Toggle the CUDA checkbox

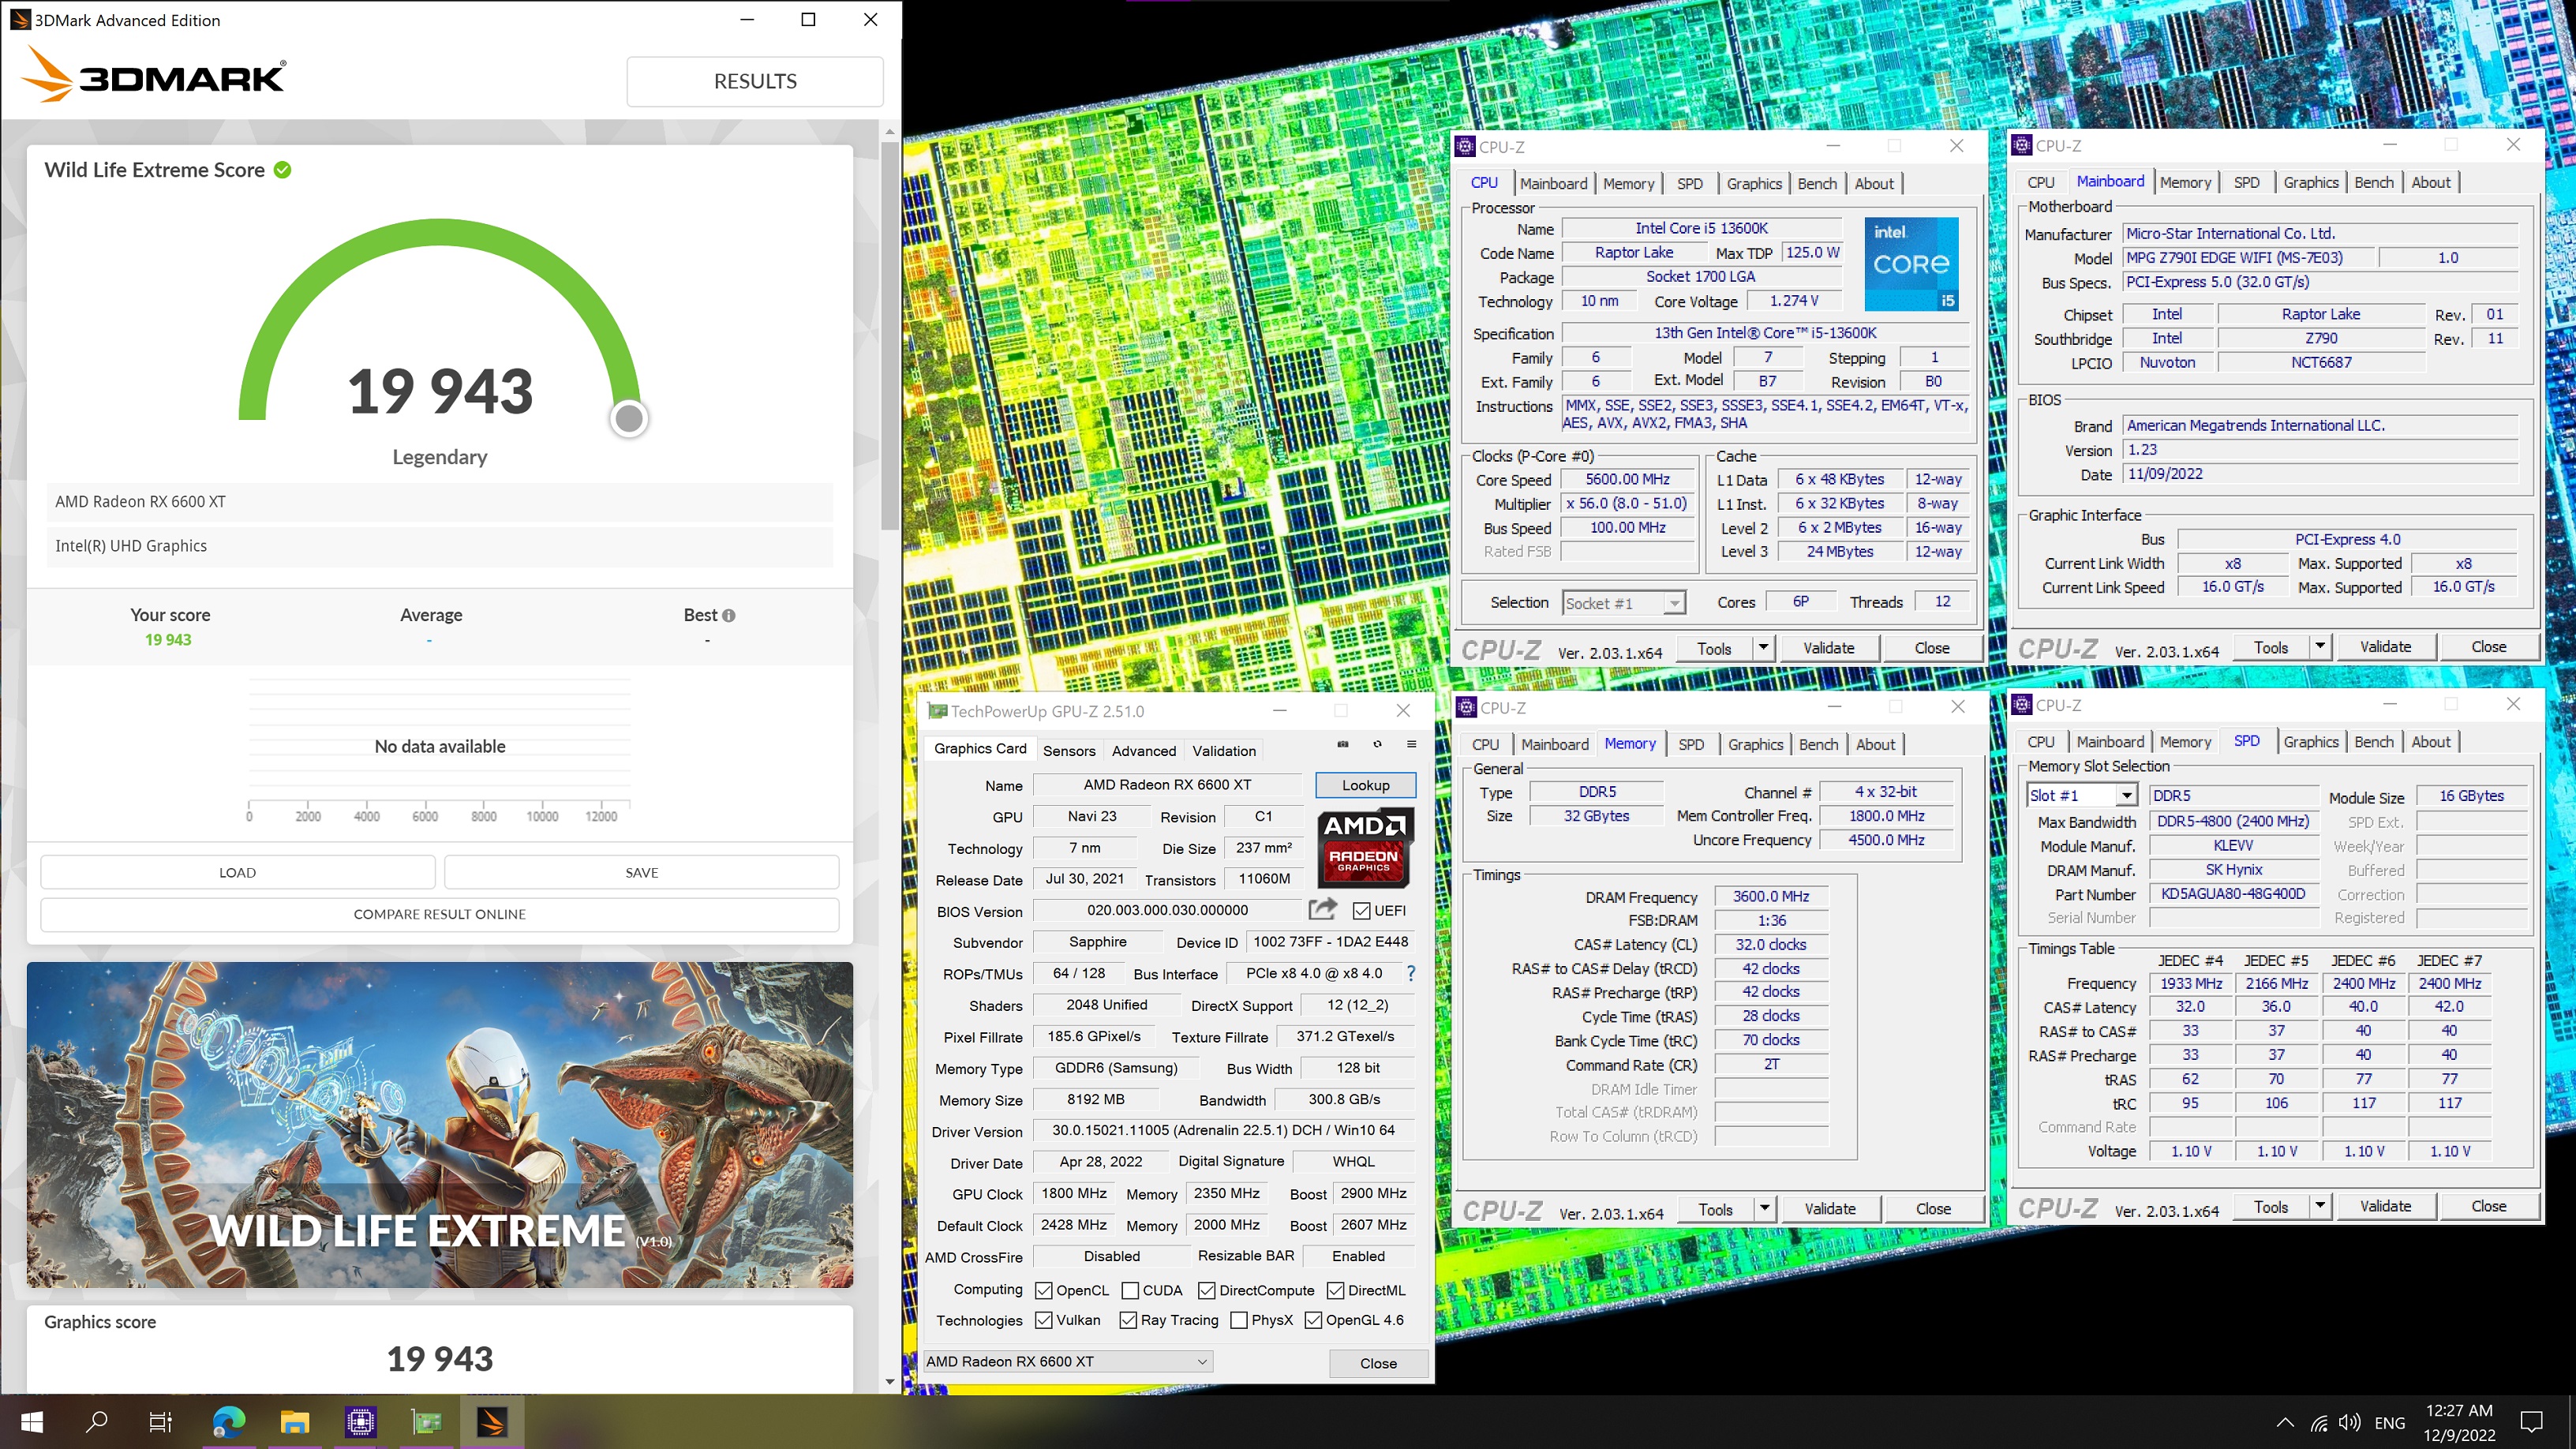[x=1130, y=1290]
